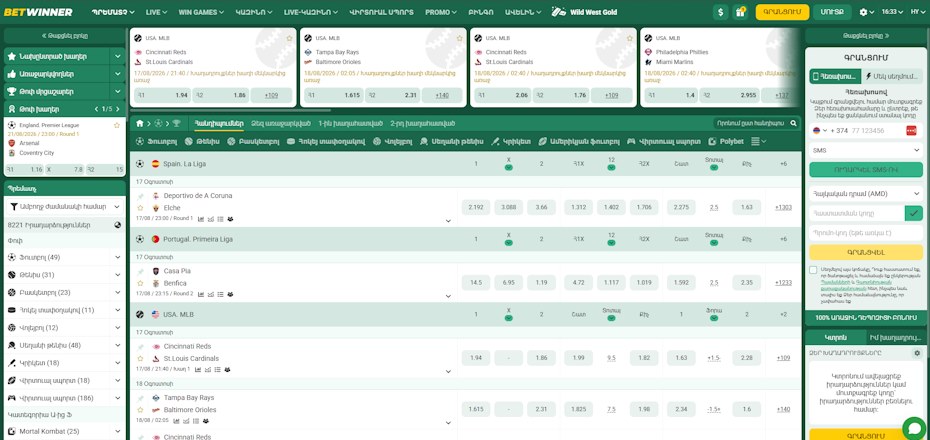Switch to one-click registration tab
Image resolution: width=930 pixels, height=440 pixels.
[x=892, y=76]
